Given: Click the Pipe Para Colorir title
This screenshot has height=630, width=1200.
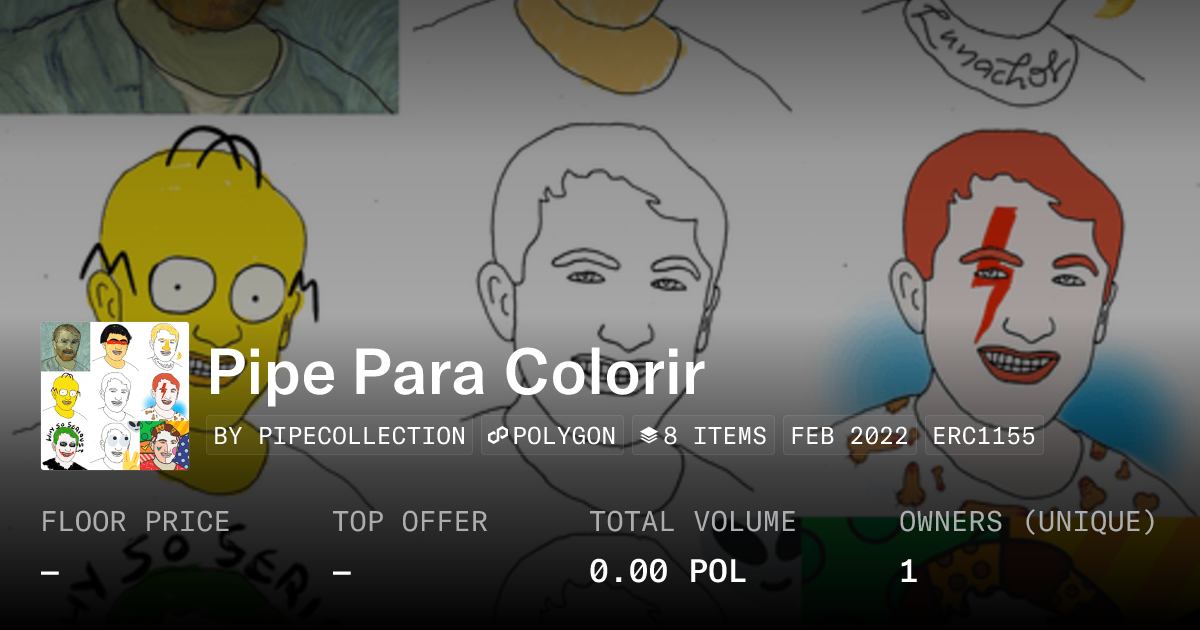Looking at the screenshot, I should [x=456, y=374].
